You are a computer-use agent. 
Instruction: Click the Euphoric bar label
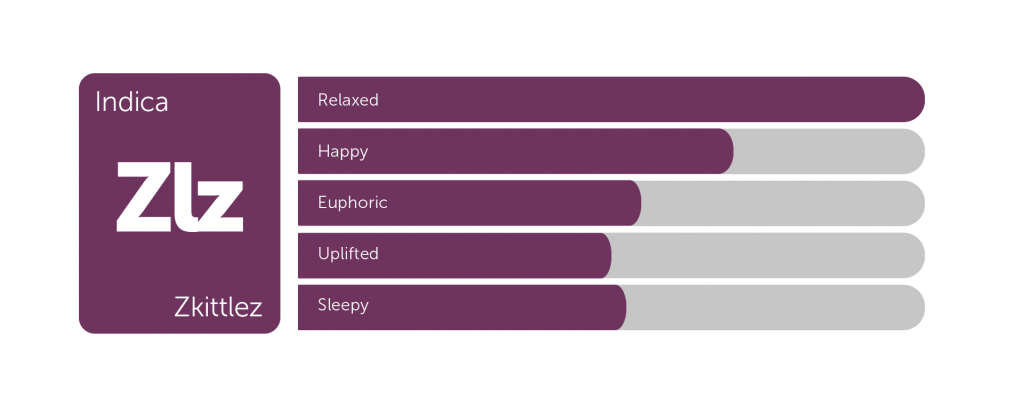point(353,203)
